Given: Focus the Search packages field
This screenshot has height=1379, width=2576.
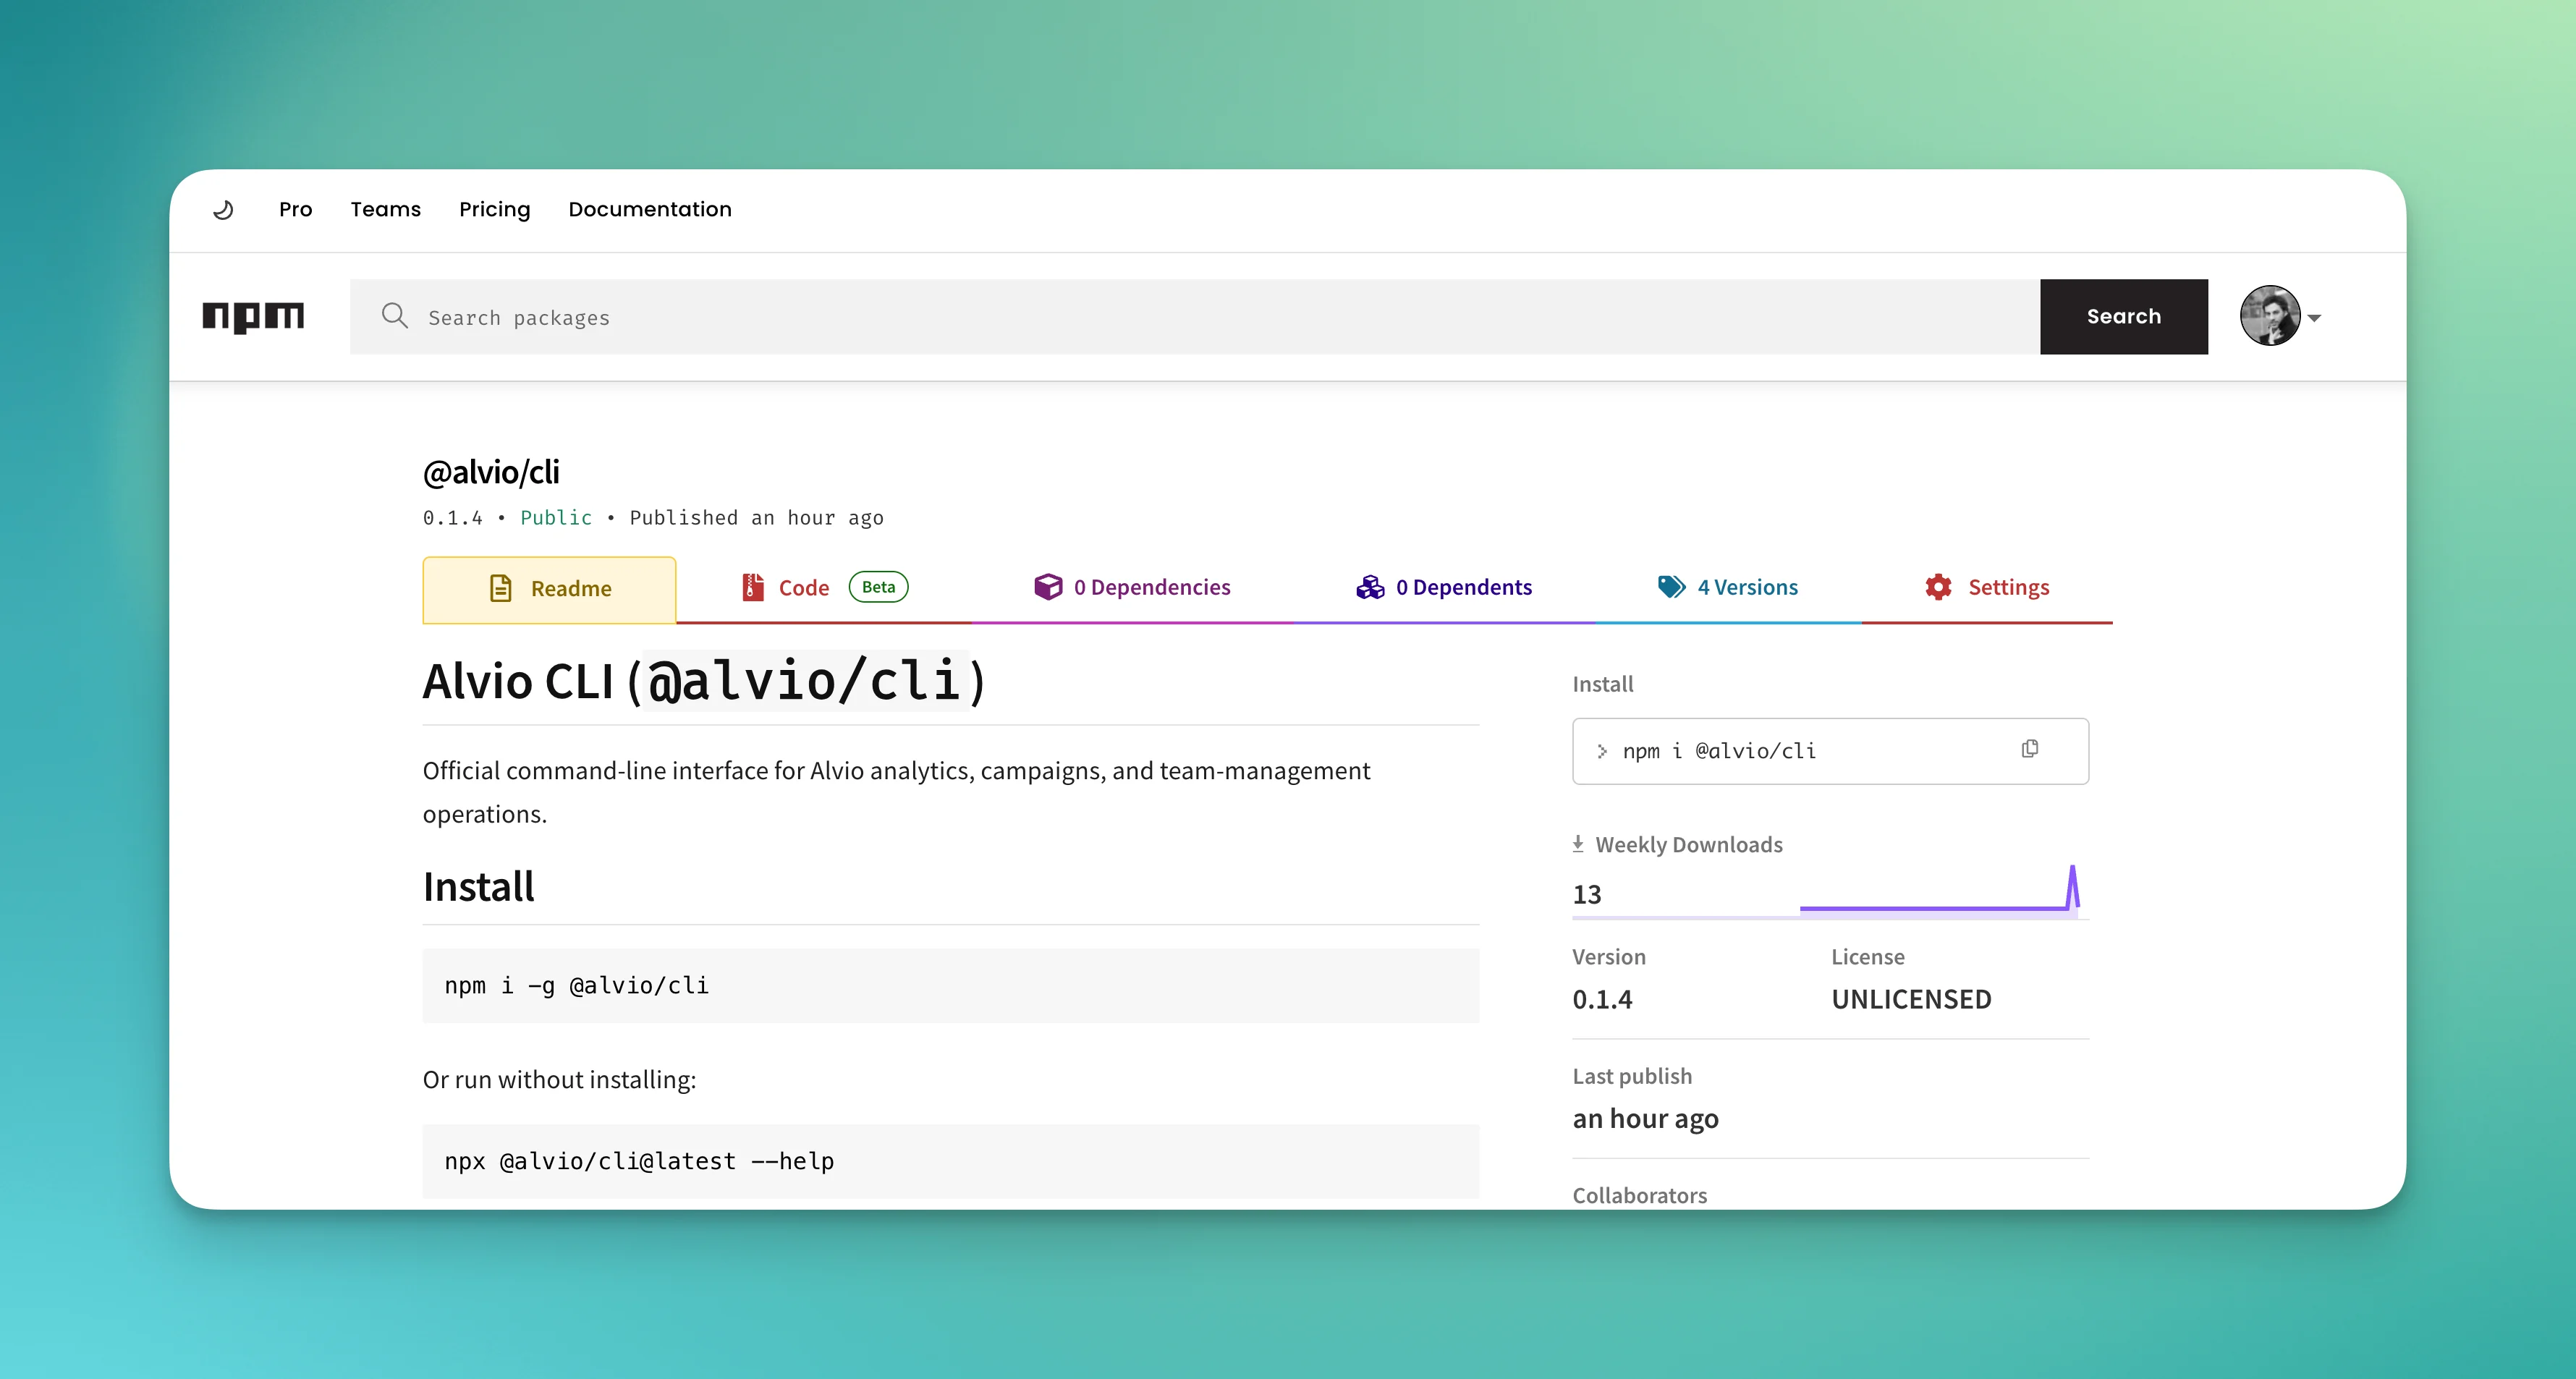Looking at the screenshot, I should 1195,316.
